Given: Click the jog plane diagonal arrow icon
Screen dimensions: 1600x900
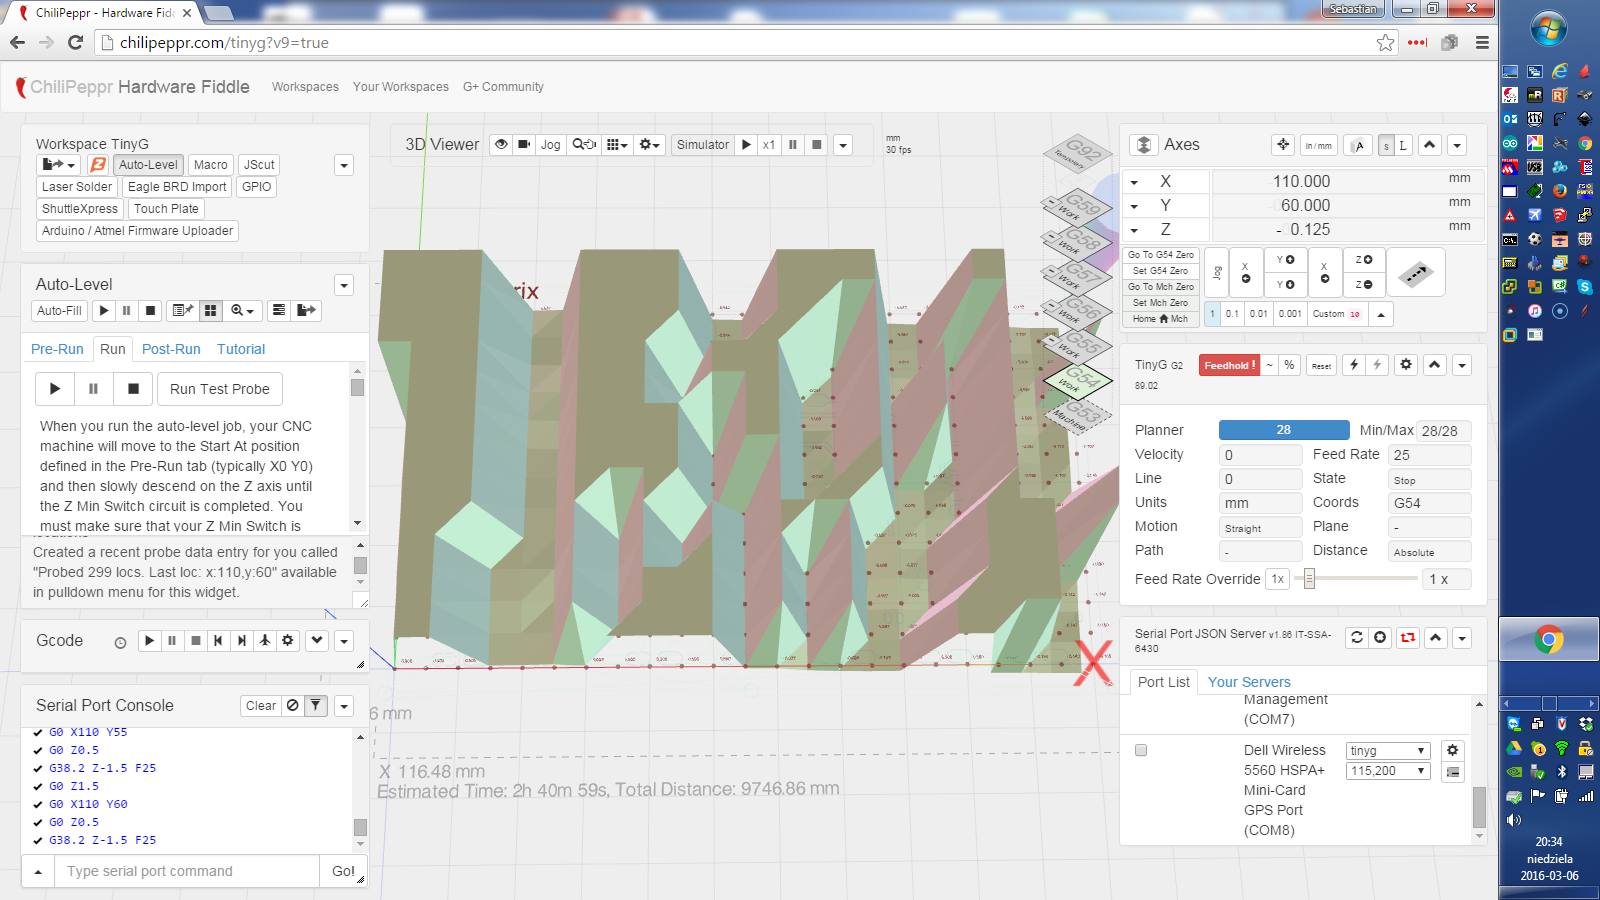Looking at the screenshot, I should click(1416, 273).
